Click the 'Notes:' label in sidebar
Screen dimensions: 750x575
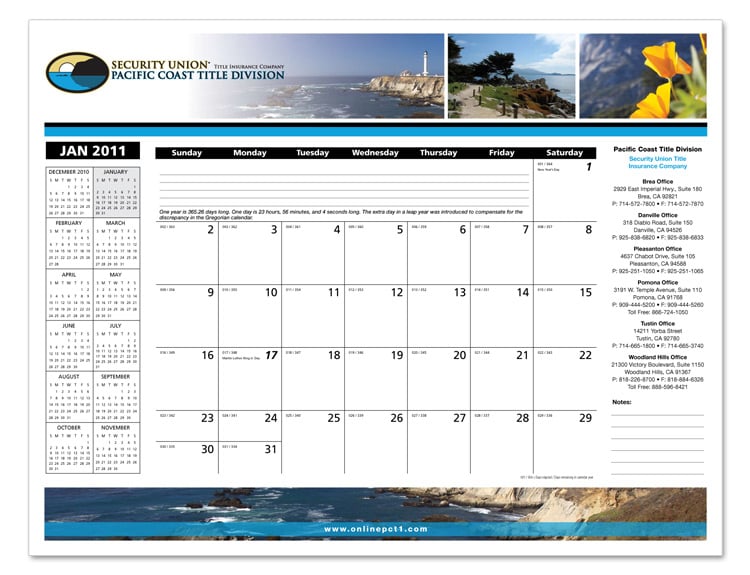(x=622, y=402)
